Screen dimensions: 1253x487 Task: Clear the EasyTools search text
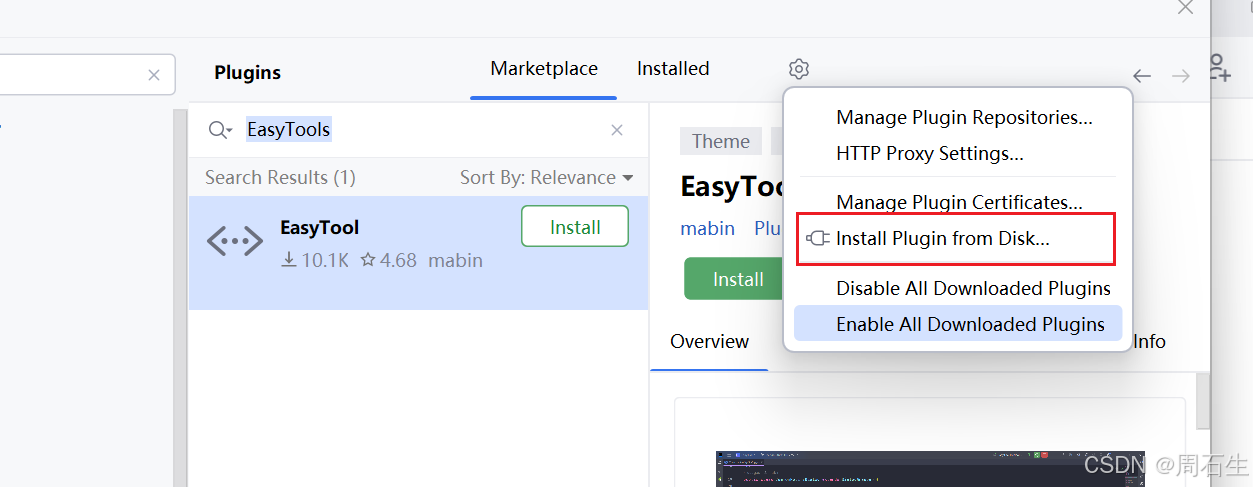[x=617, y=130]
